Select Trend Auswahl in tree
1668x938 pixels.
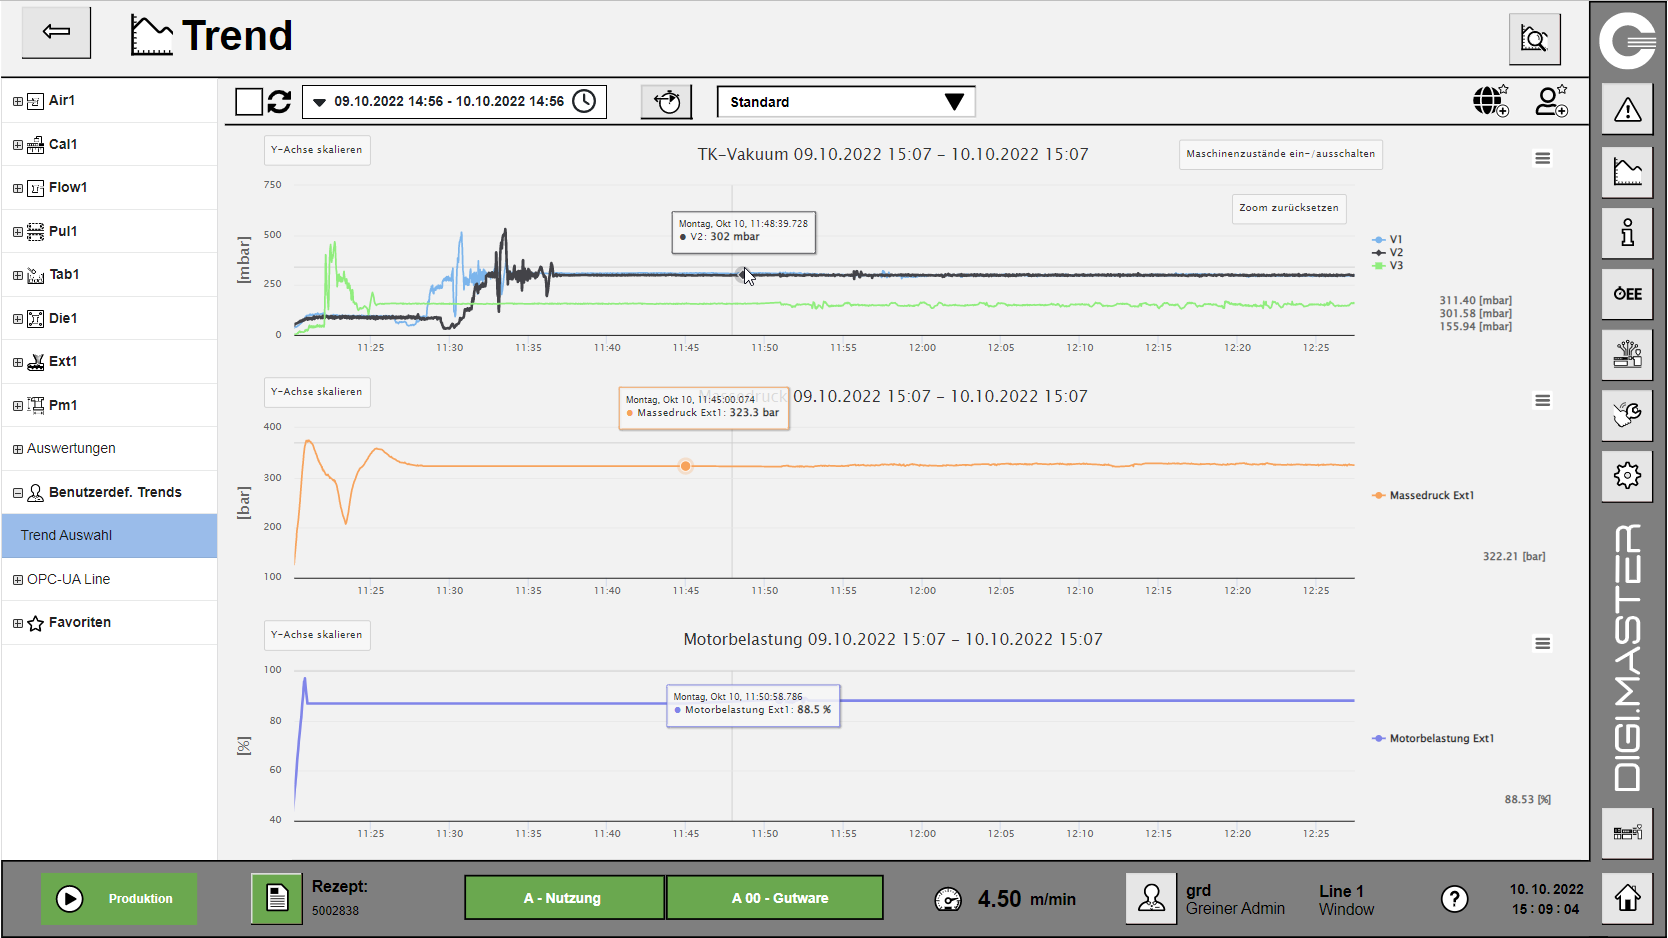click(x=109, y=536)
